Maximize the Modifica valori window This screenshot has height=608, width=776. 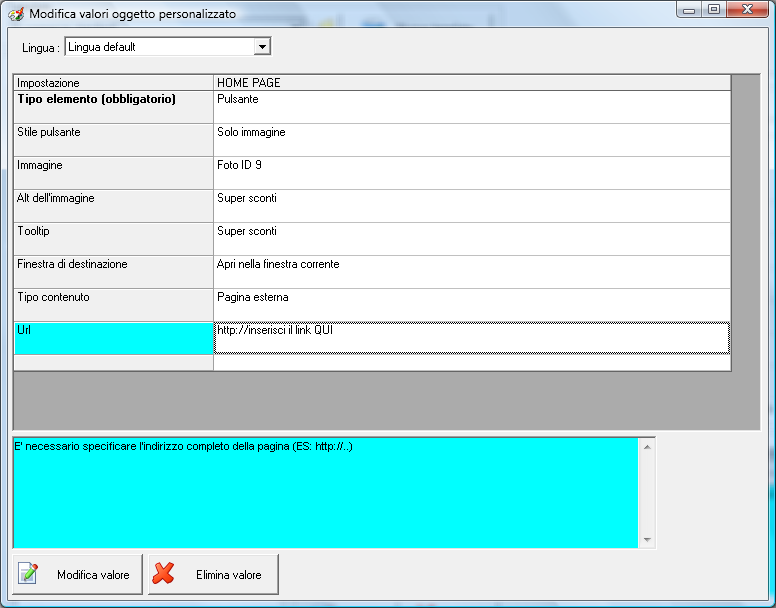pyautogui.click(x=714, y=9)
